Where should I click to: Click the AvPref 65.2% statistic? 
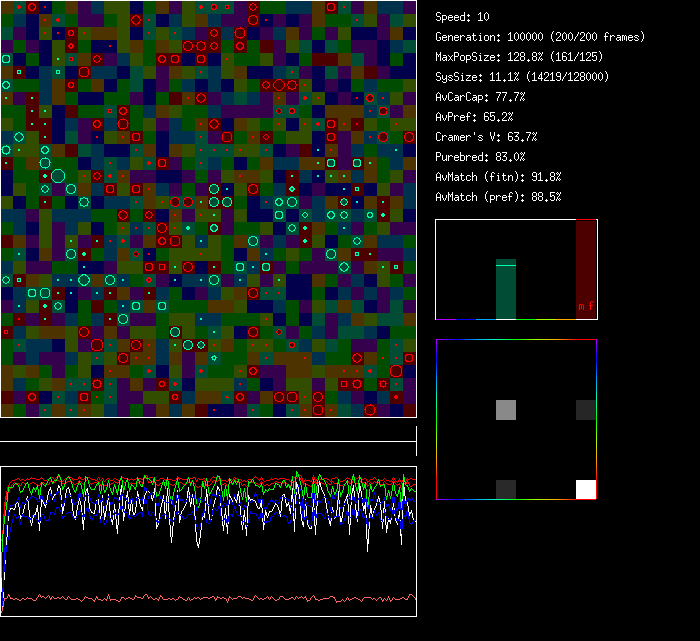[x=470, y=117]
